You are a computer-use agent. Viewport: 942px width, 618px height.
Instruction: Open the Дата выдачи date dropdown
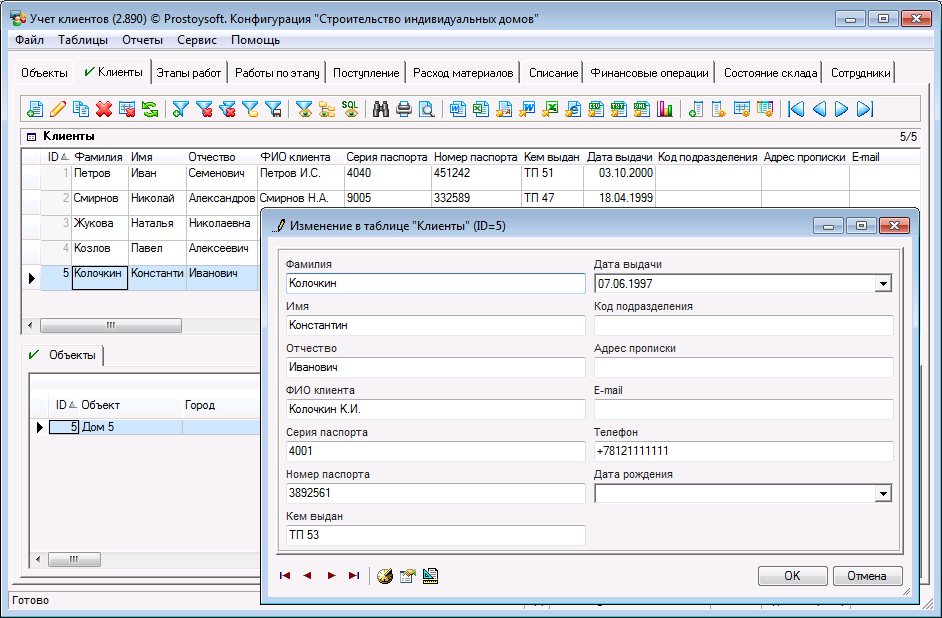(882, 284)
